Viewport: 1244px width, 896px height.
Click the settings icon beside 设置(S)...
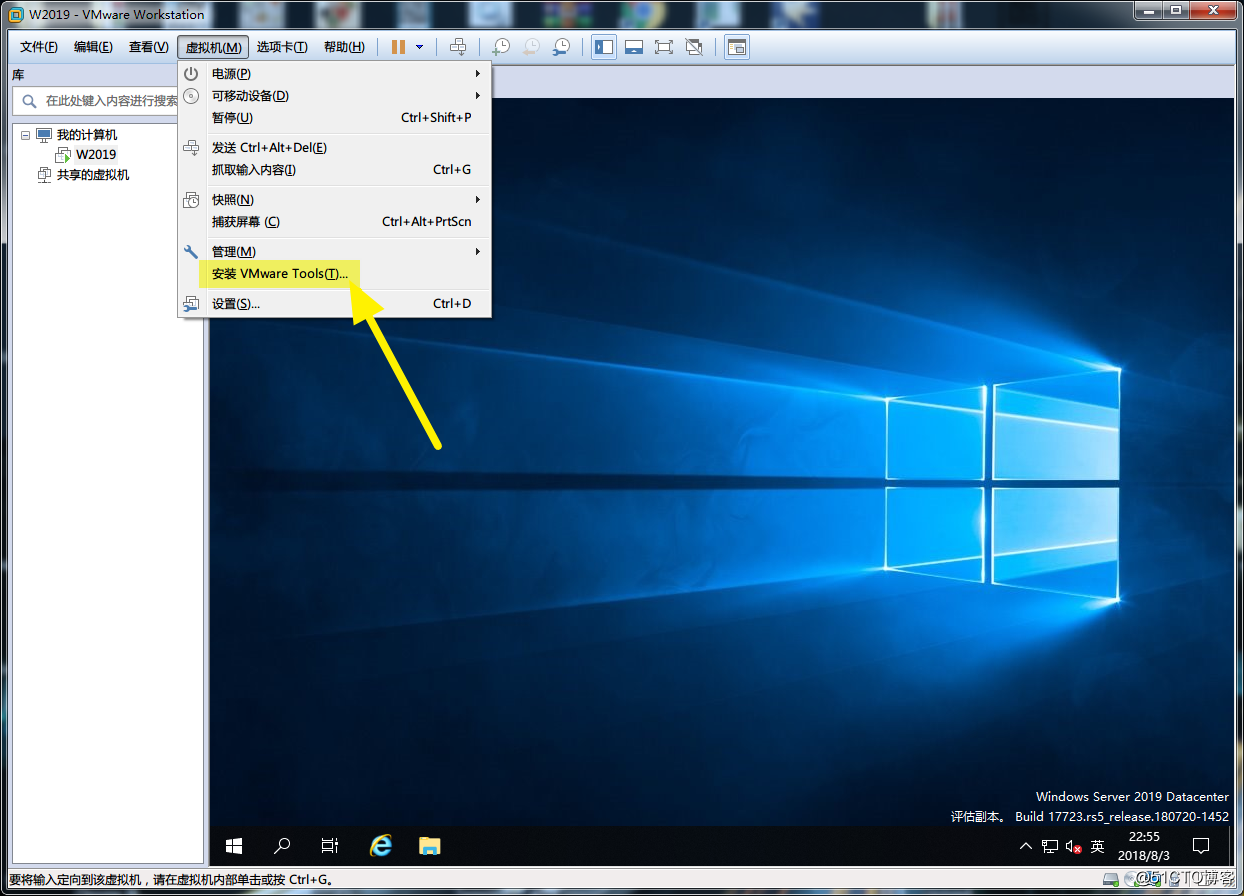pos(191,304)
